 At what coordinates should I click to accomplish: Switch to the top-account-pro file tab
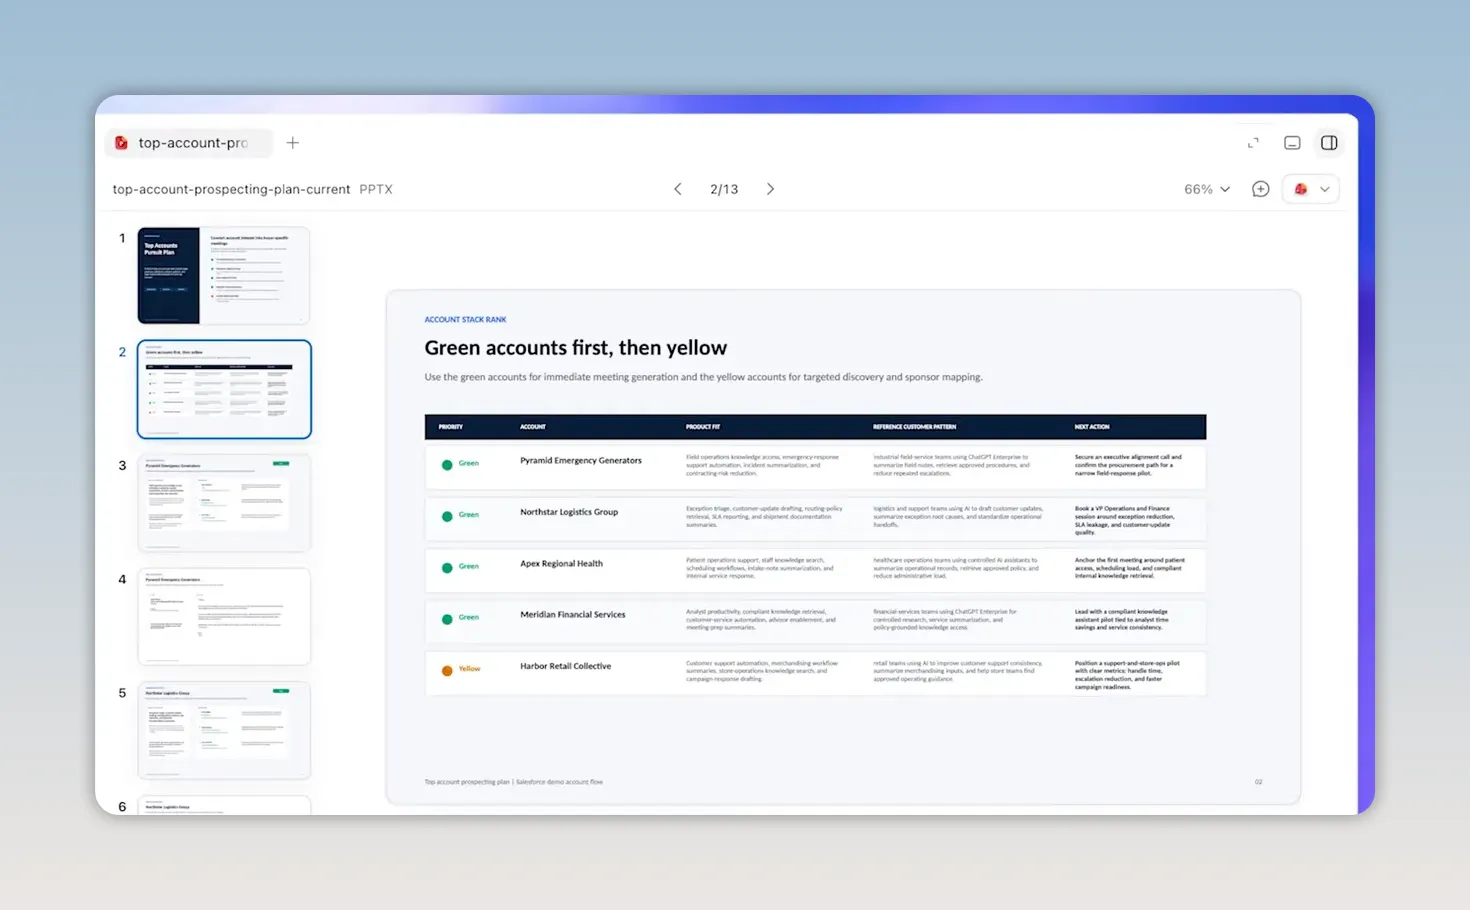pyautogui.click(x=189, y=143)
